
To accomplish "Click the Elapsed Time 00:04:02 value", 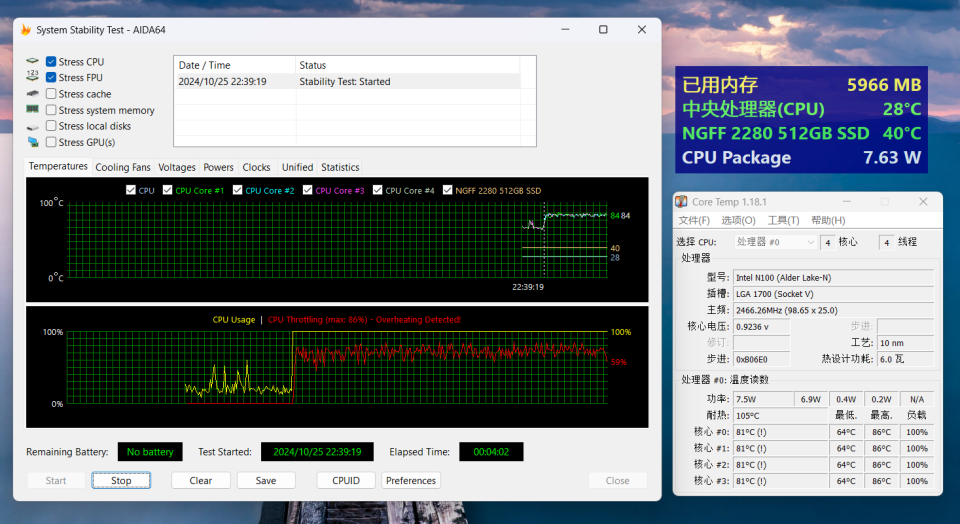I will 491,452.
